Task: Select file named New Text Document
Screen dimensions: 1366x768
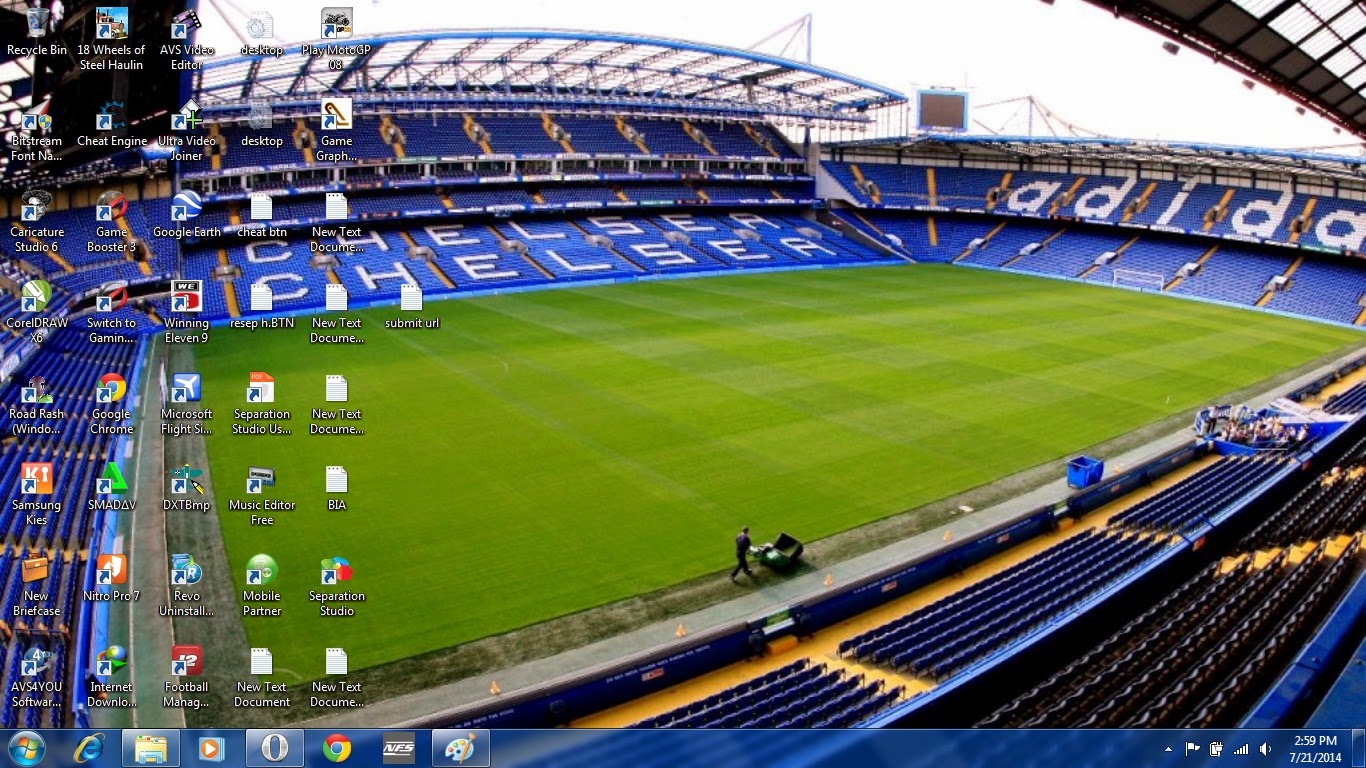Action: 262,676
